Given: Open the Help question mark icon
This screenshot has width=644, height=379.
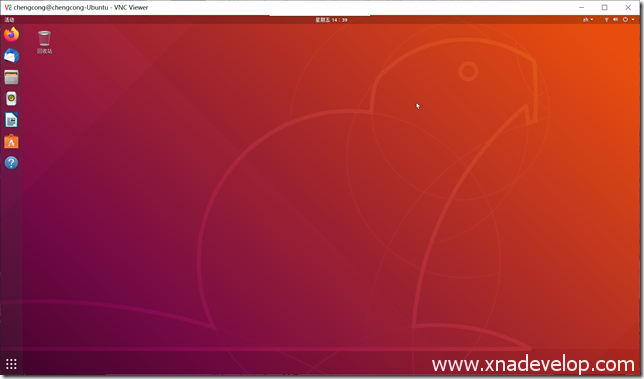Looking at the screenshot, I should 12,163.
